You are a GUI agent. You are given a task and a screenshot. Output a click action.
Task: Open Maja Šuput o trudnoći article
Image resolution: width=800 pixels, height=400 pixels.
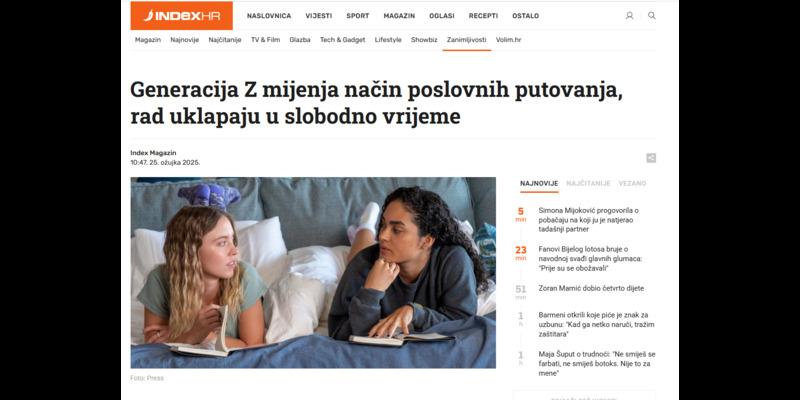click(597, 364)
